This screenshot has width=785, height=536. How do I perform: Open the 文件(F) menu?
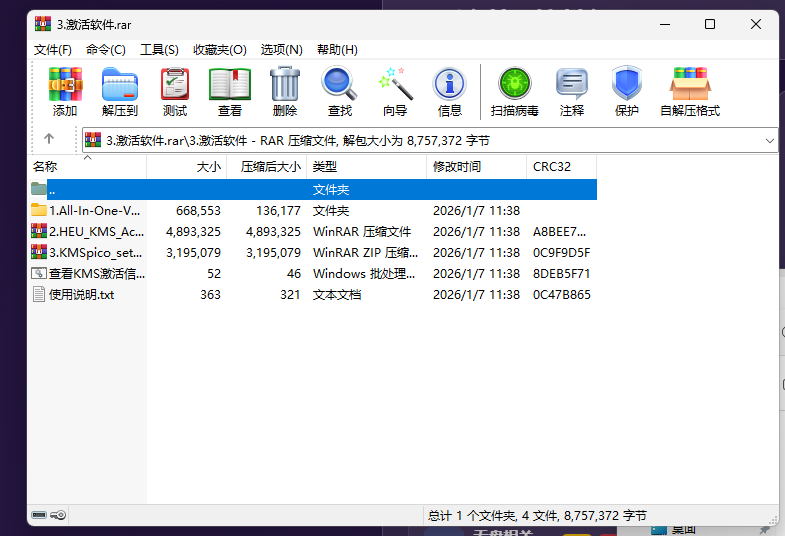[53, 50]
